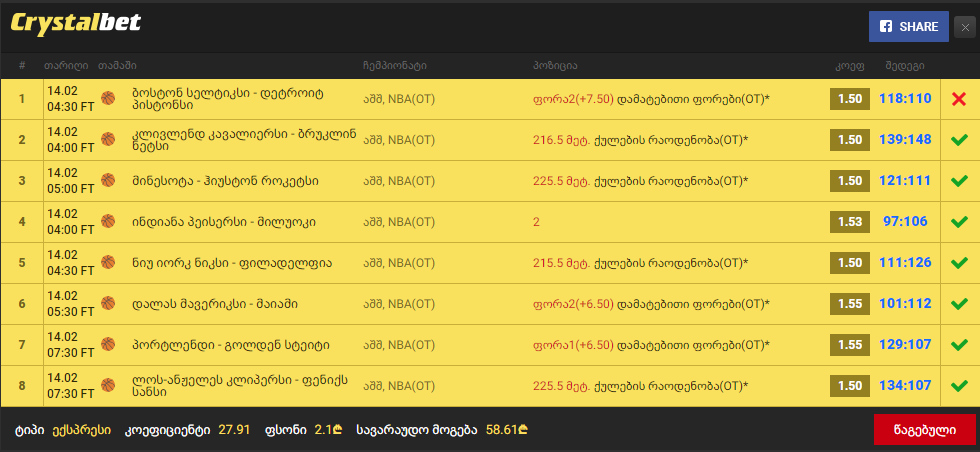
Task: Close the bet slip dialog
Action: [x=965, y=27]
